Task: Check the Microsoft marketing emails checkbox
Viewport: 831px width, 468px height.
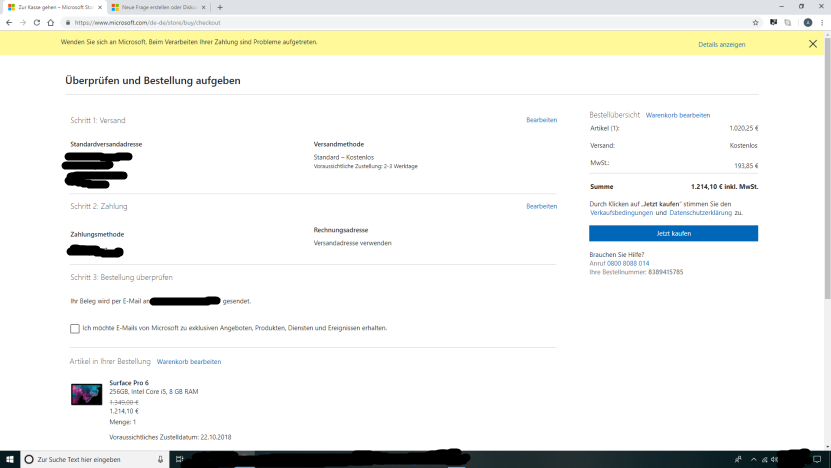Action: [75, 329]
